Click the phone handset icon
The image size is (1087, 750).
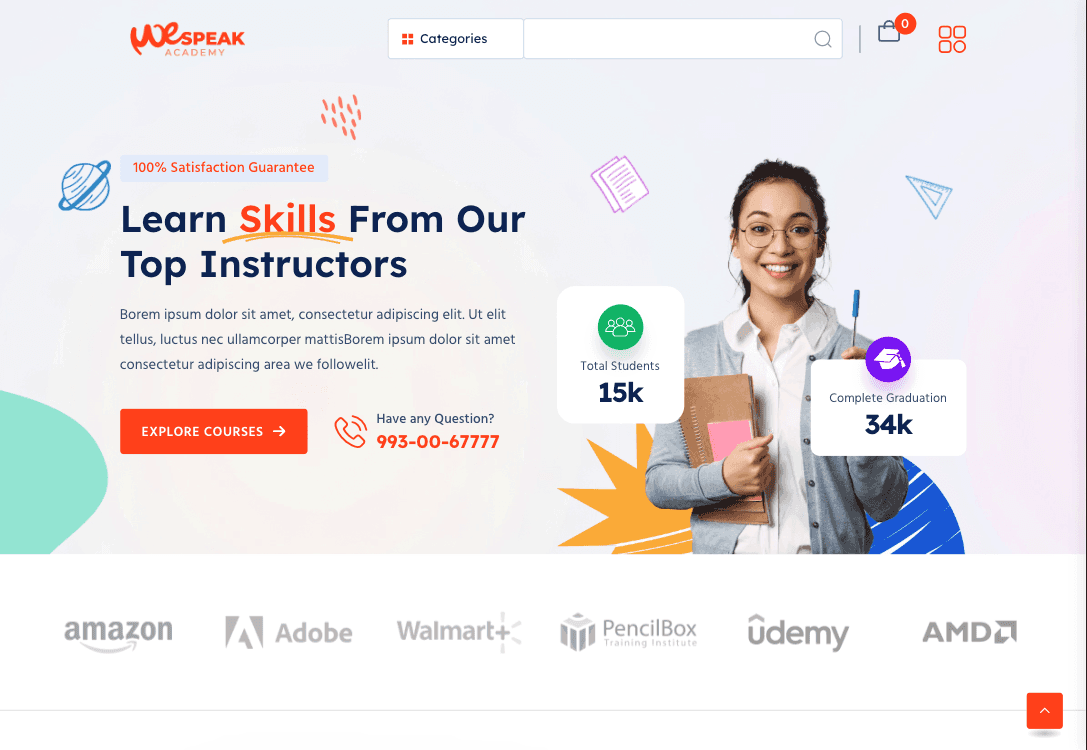click(x=351, y=431)
